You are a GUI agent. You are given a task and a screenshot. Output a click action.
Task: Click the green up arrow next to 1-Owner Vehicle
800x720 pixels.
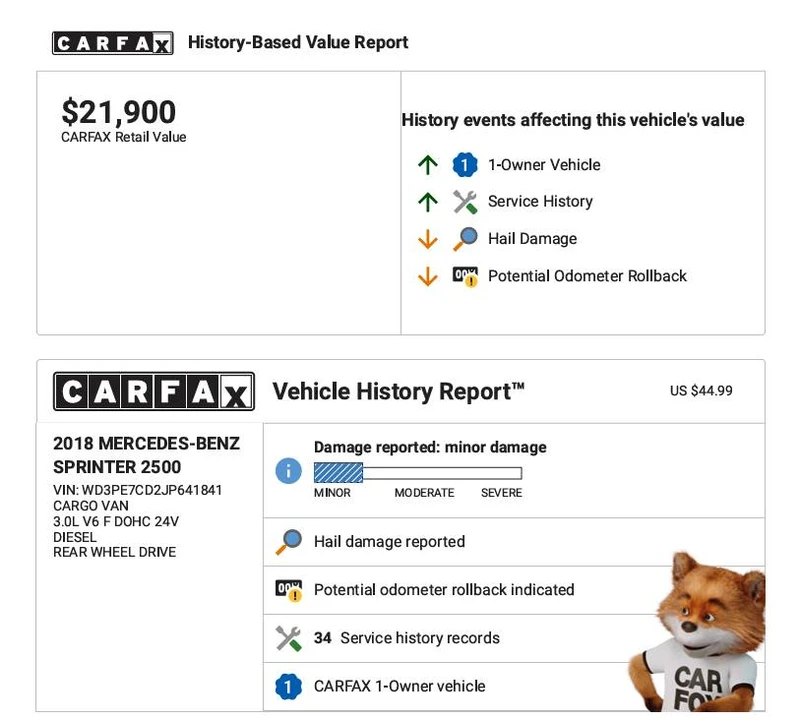coord(428,165)
